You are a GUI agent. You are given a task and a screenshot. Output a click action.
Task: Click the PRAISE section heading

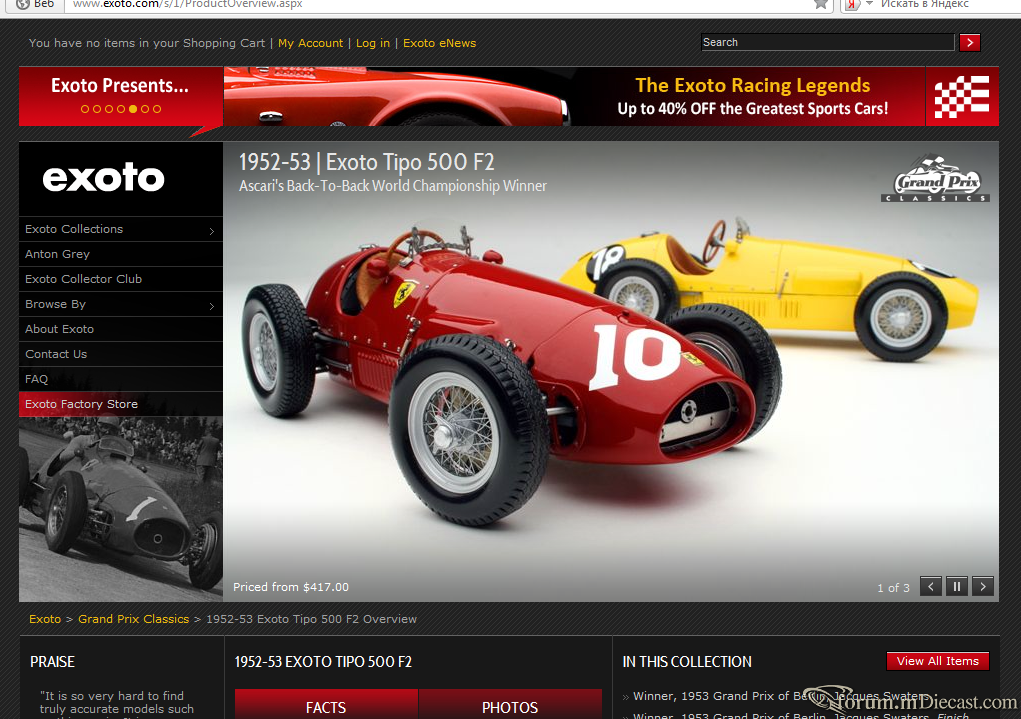click(52, 662)
